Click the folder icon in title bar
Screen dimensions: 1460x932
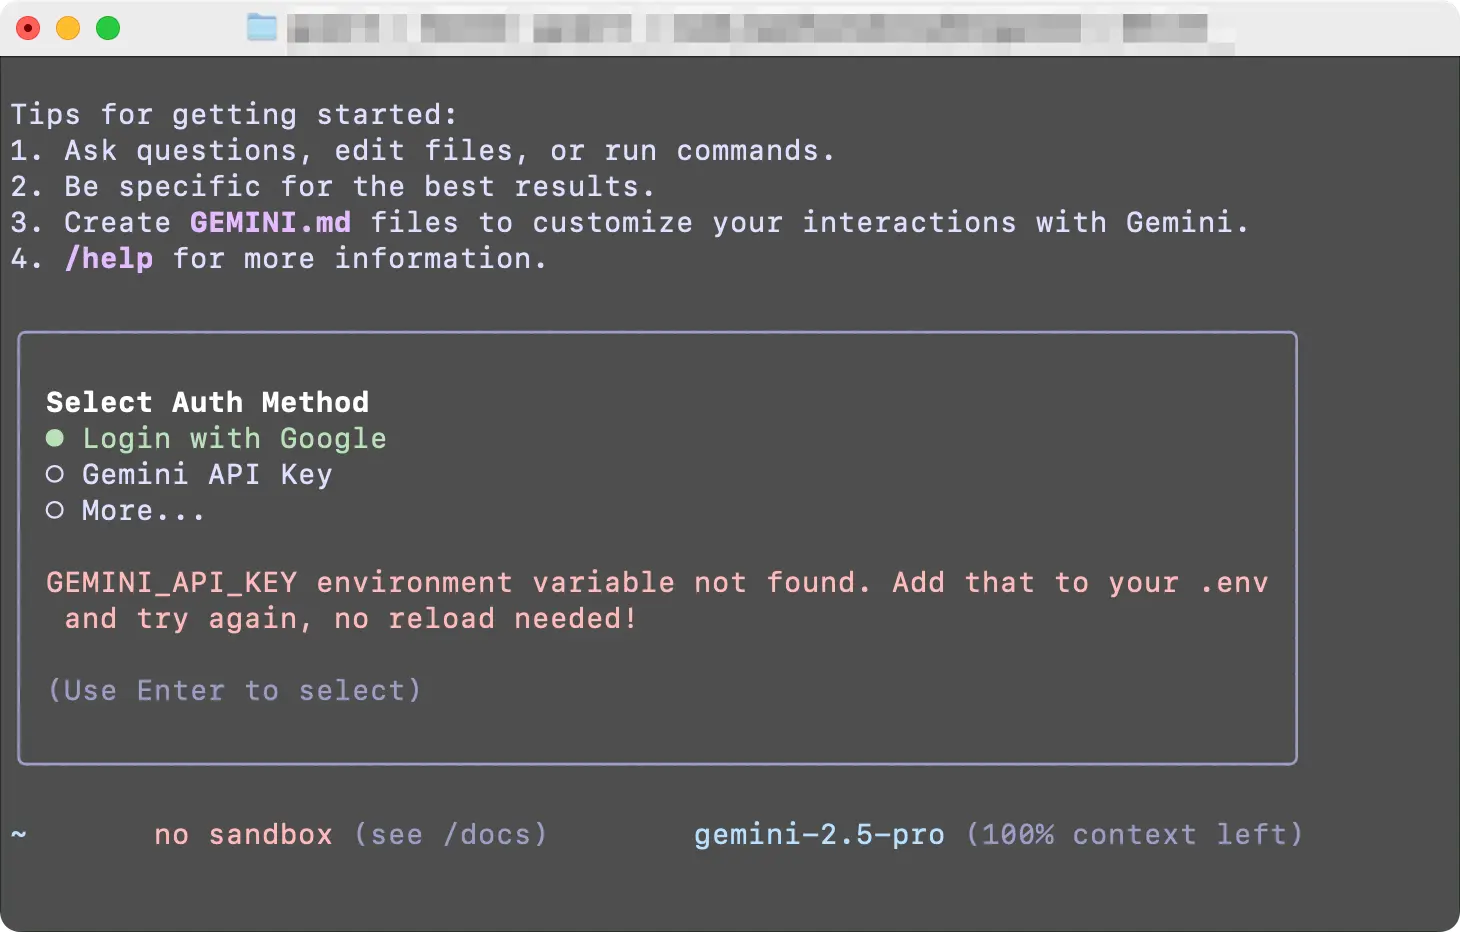[262, 27]
